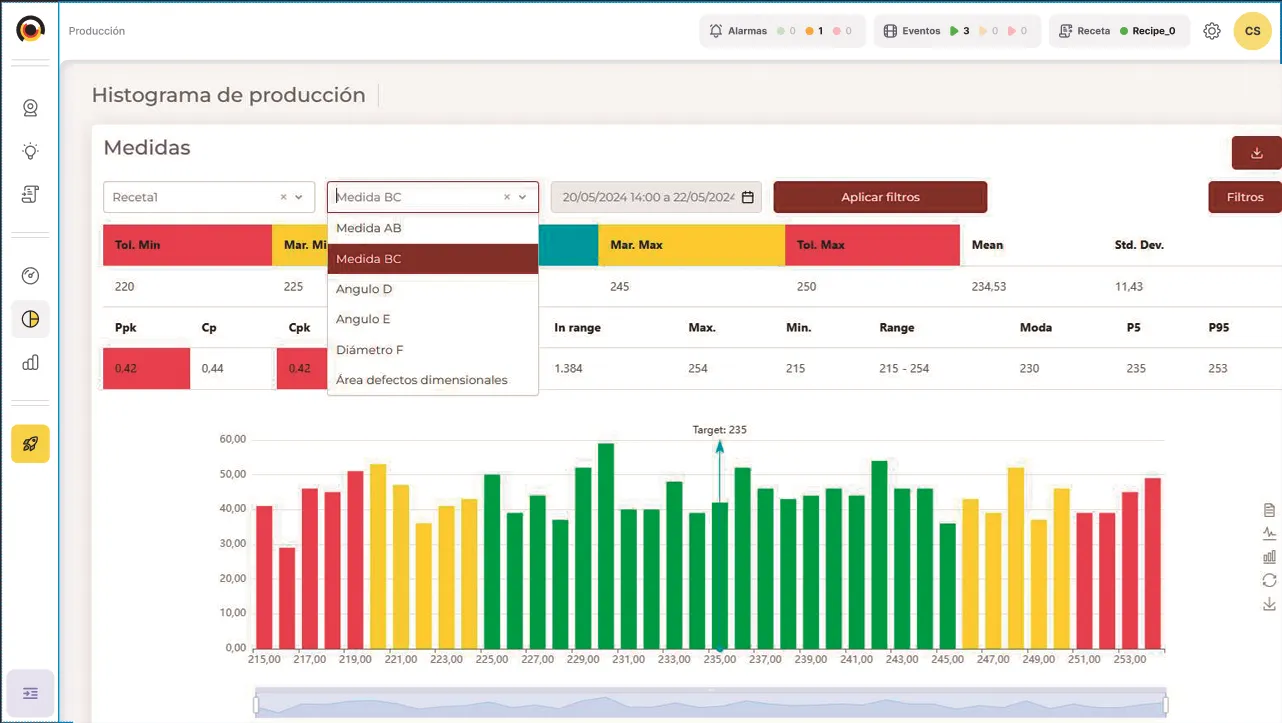
Task: Expand the Receta1 dropdown chevron
Action: coord(299,197)
